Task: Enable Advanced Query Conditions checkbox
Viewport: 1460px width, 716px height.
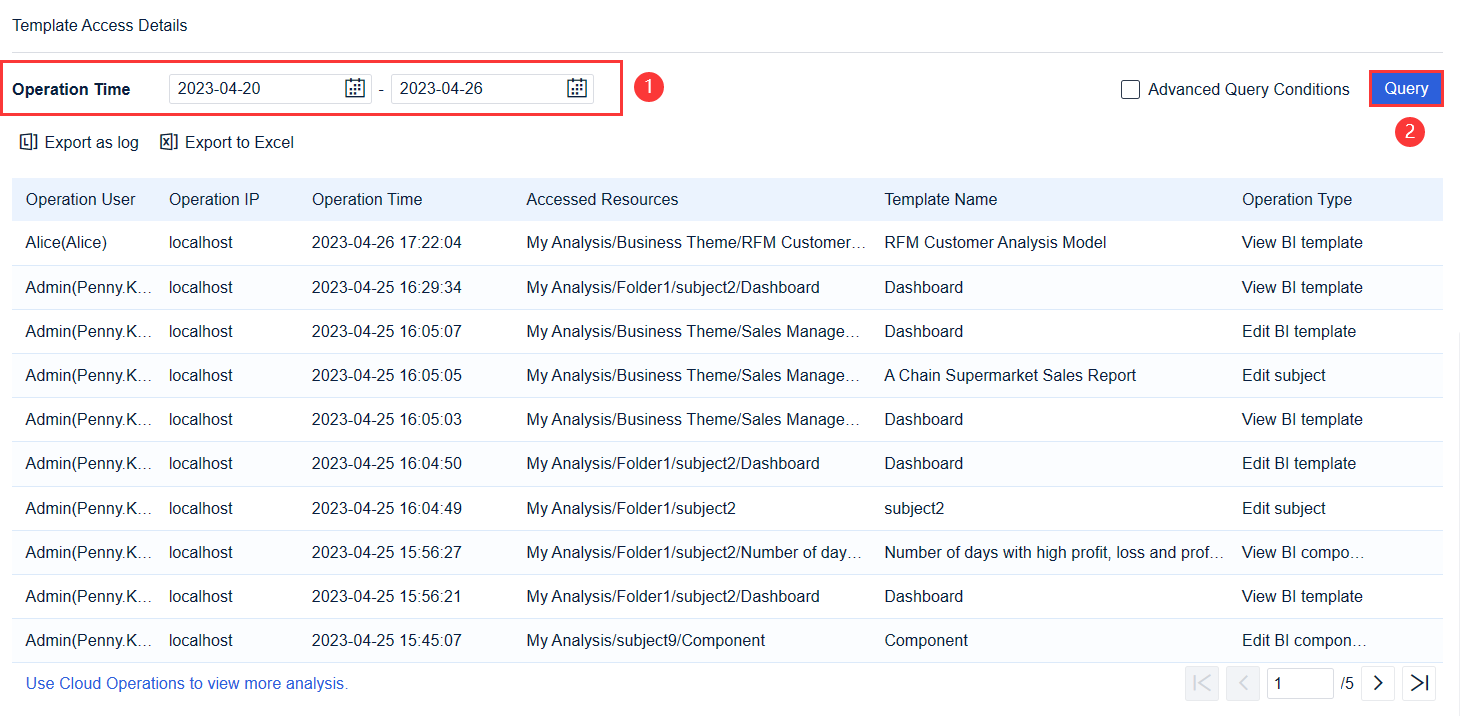Action: tap(1131, 89)
